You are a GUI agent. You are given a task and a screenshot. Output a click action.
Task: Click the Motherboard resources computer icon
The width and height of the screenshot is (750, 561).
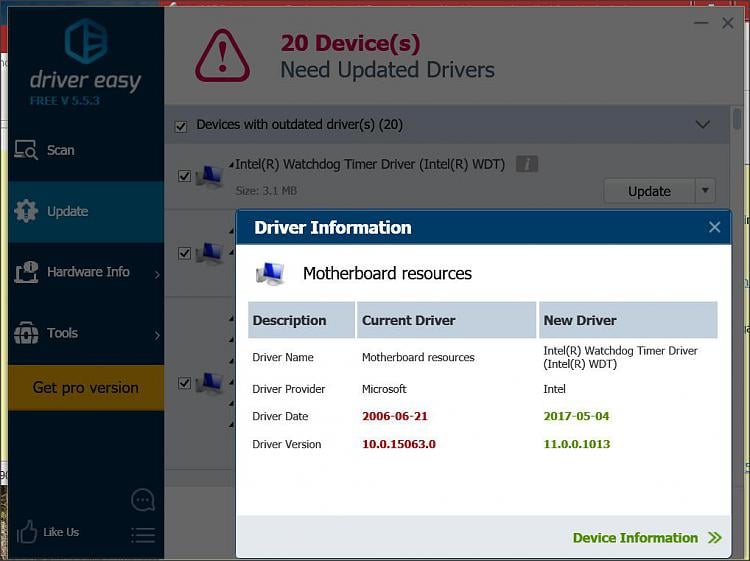coord(270,274)
